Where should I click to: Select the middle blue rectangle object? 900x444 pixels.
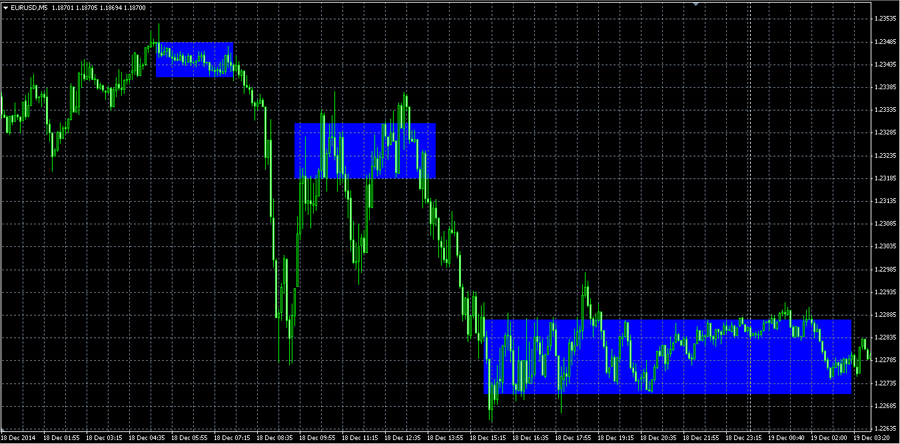(x=364, y=150)
